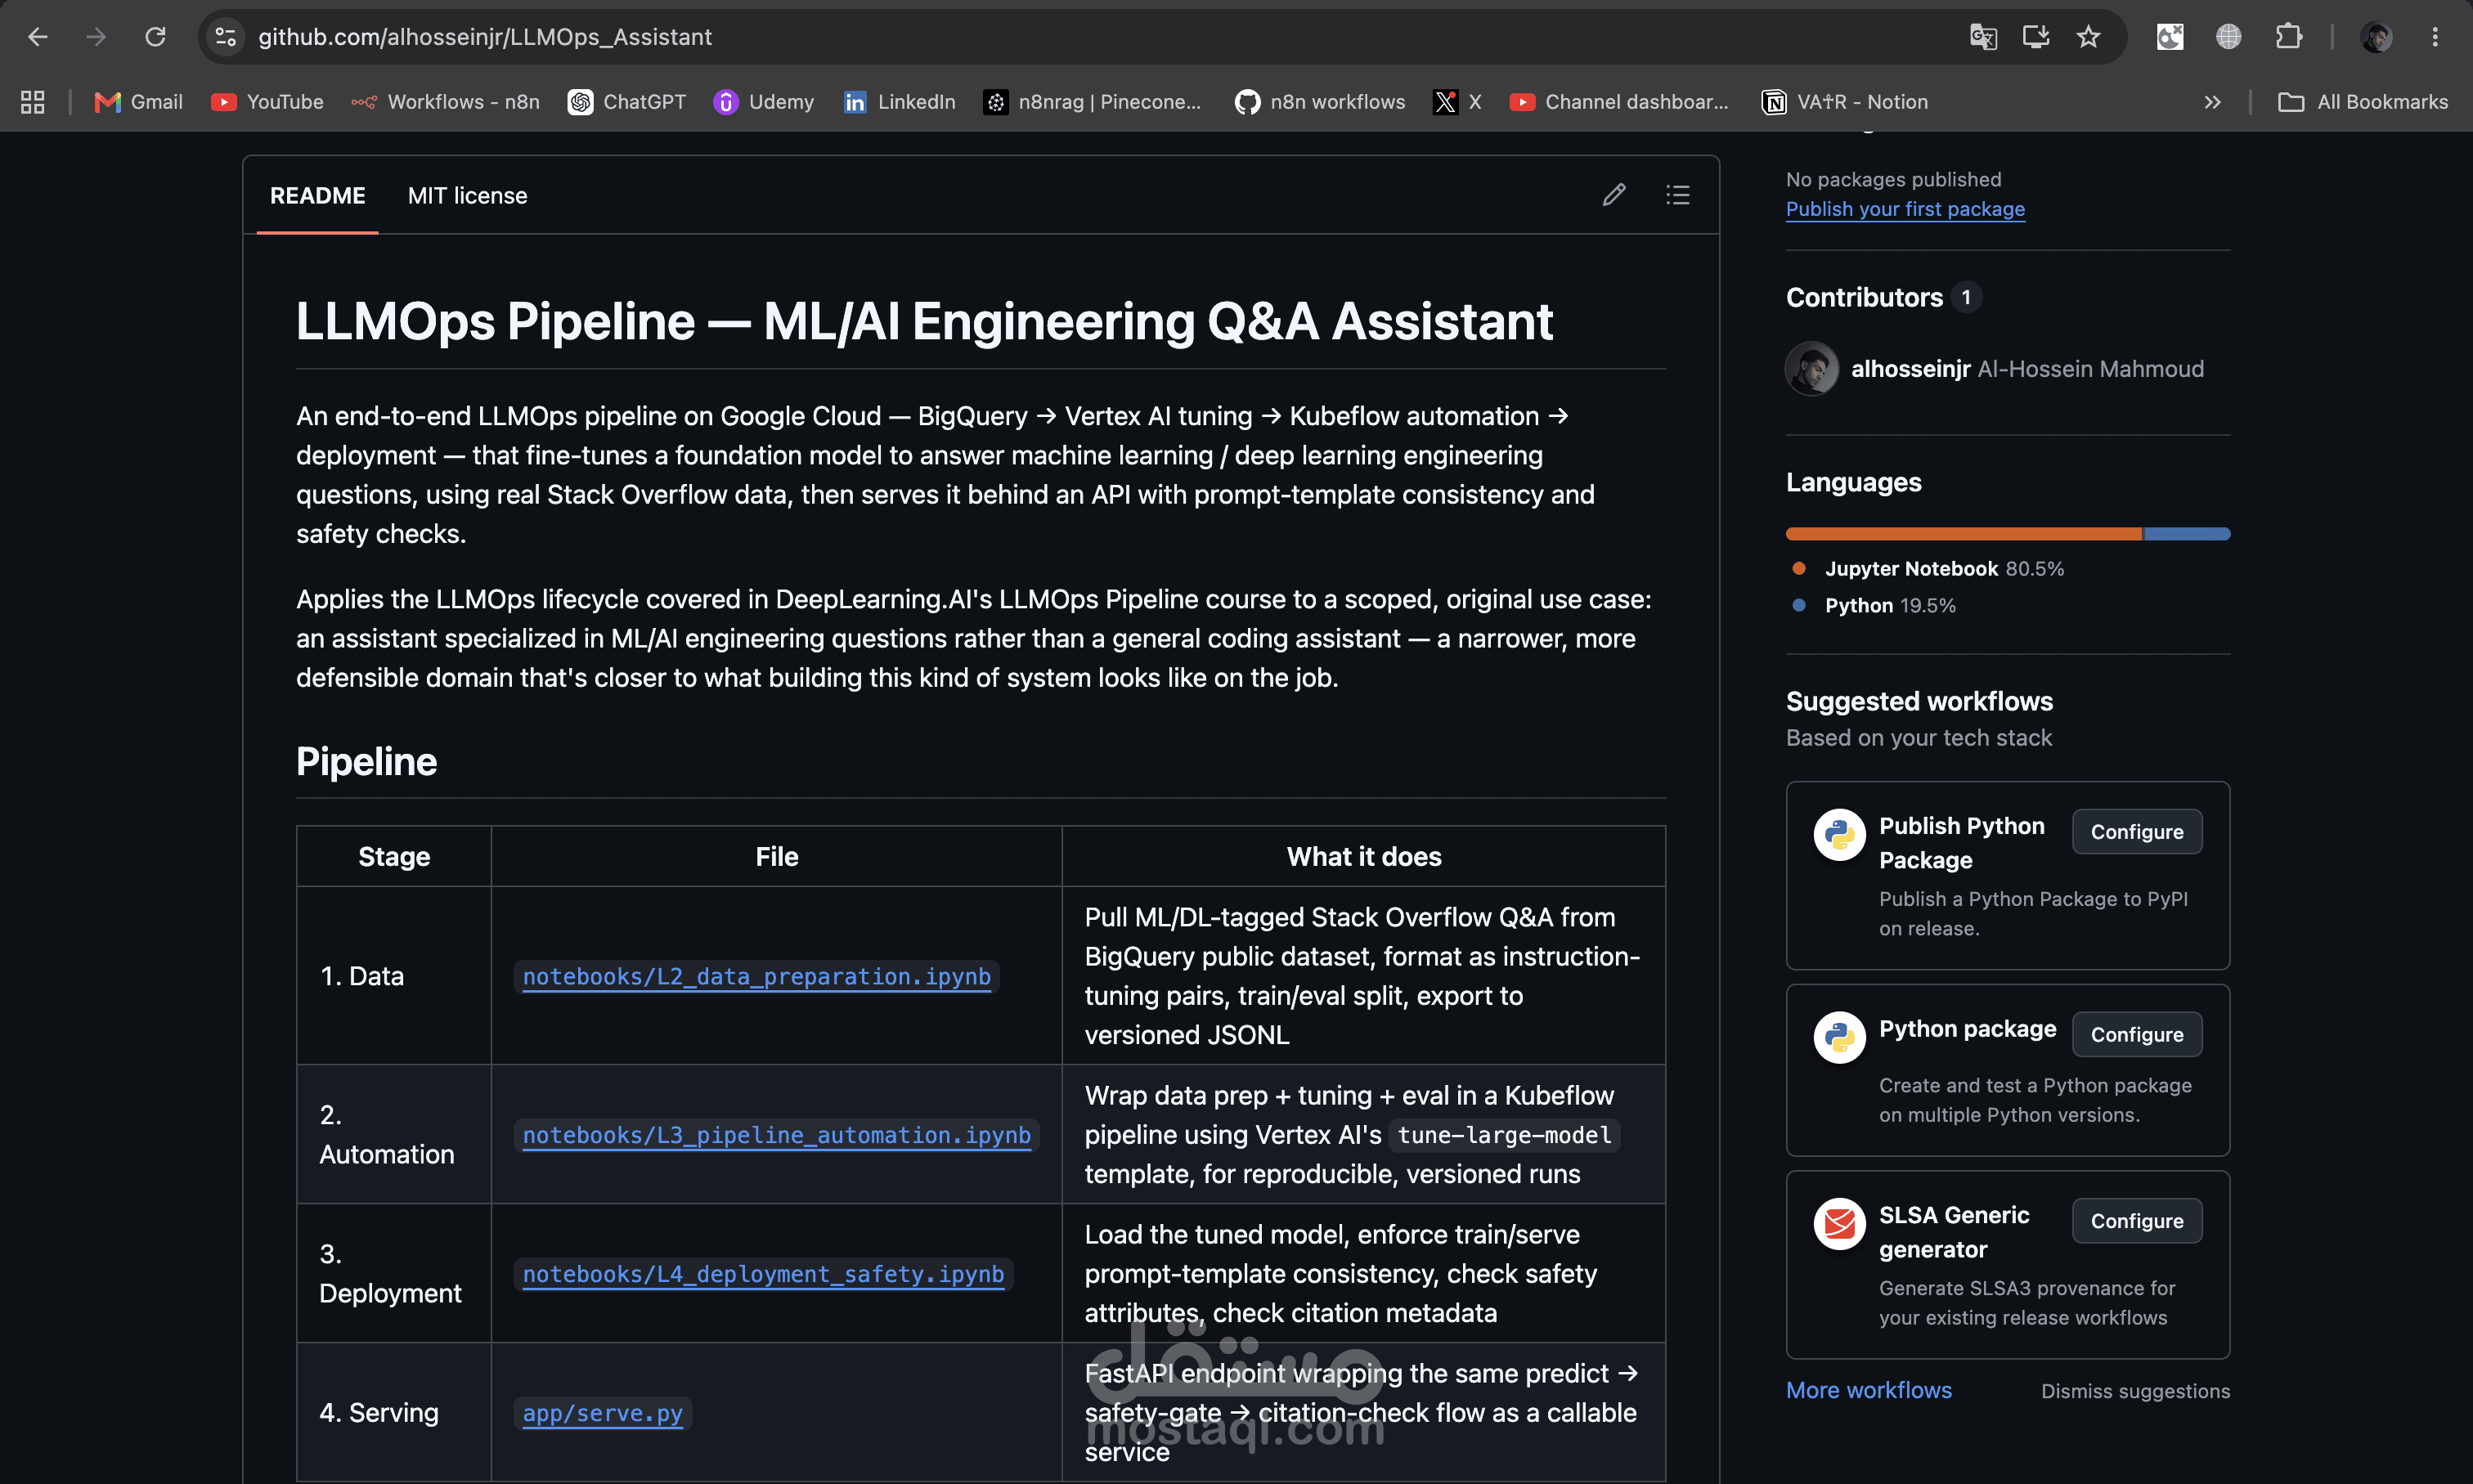Configure SLSA Generic generator workflow
Image resolution: width=2473 pixels, height=1484 pixels.
pyautogui.click(x=2137, y=1221)
